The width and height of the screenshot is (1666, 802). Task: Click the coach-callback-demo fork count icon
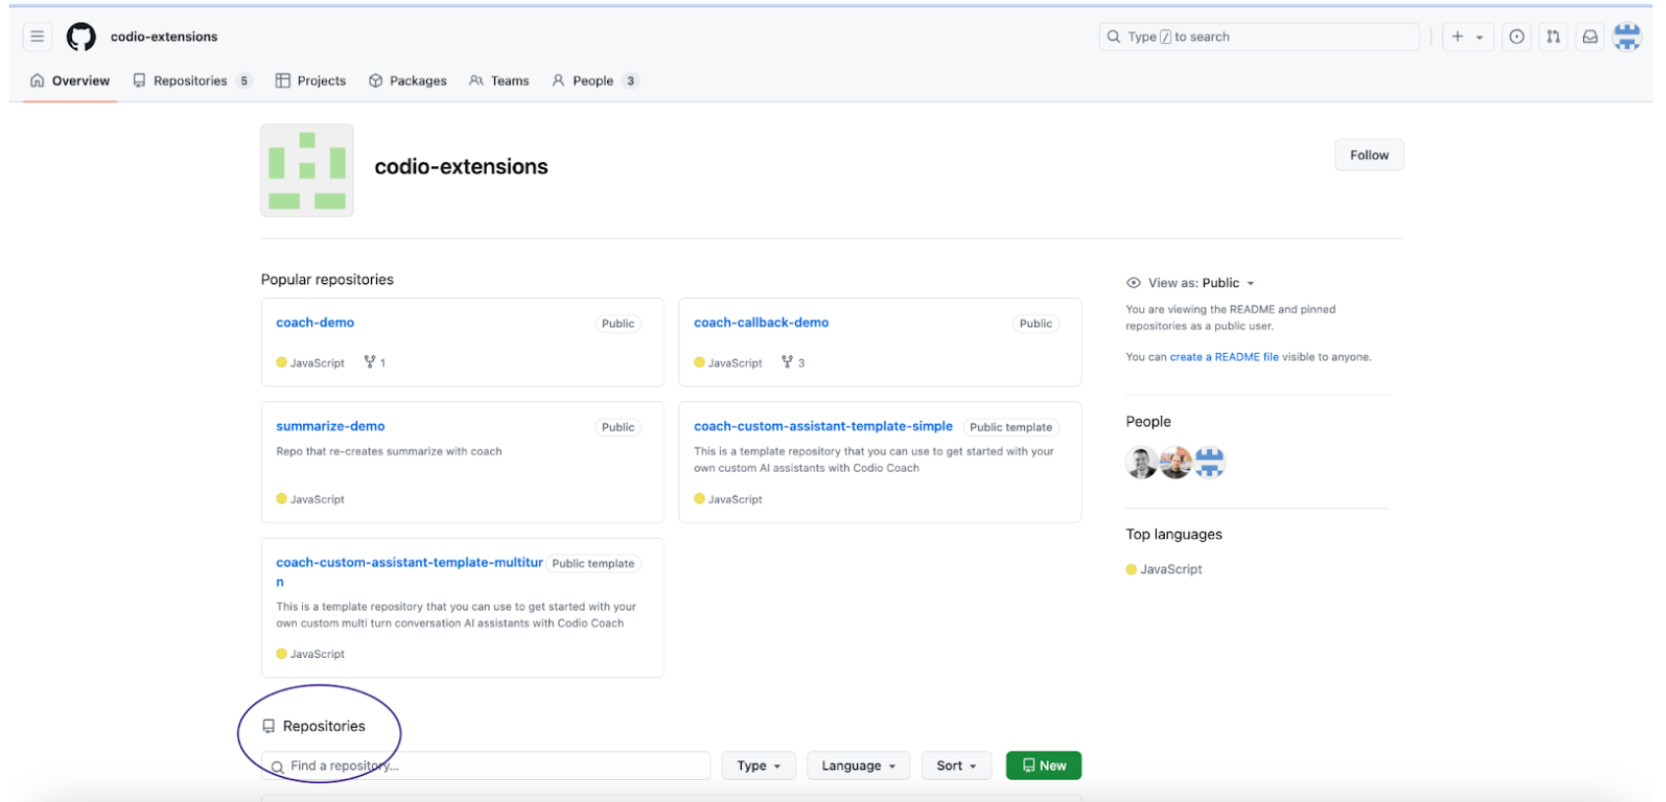point(787,362)
